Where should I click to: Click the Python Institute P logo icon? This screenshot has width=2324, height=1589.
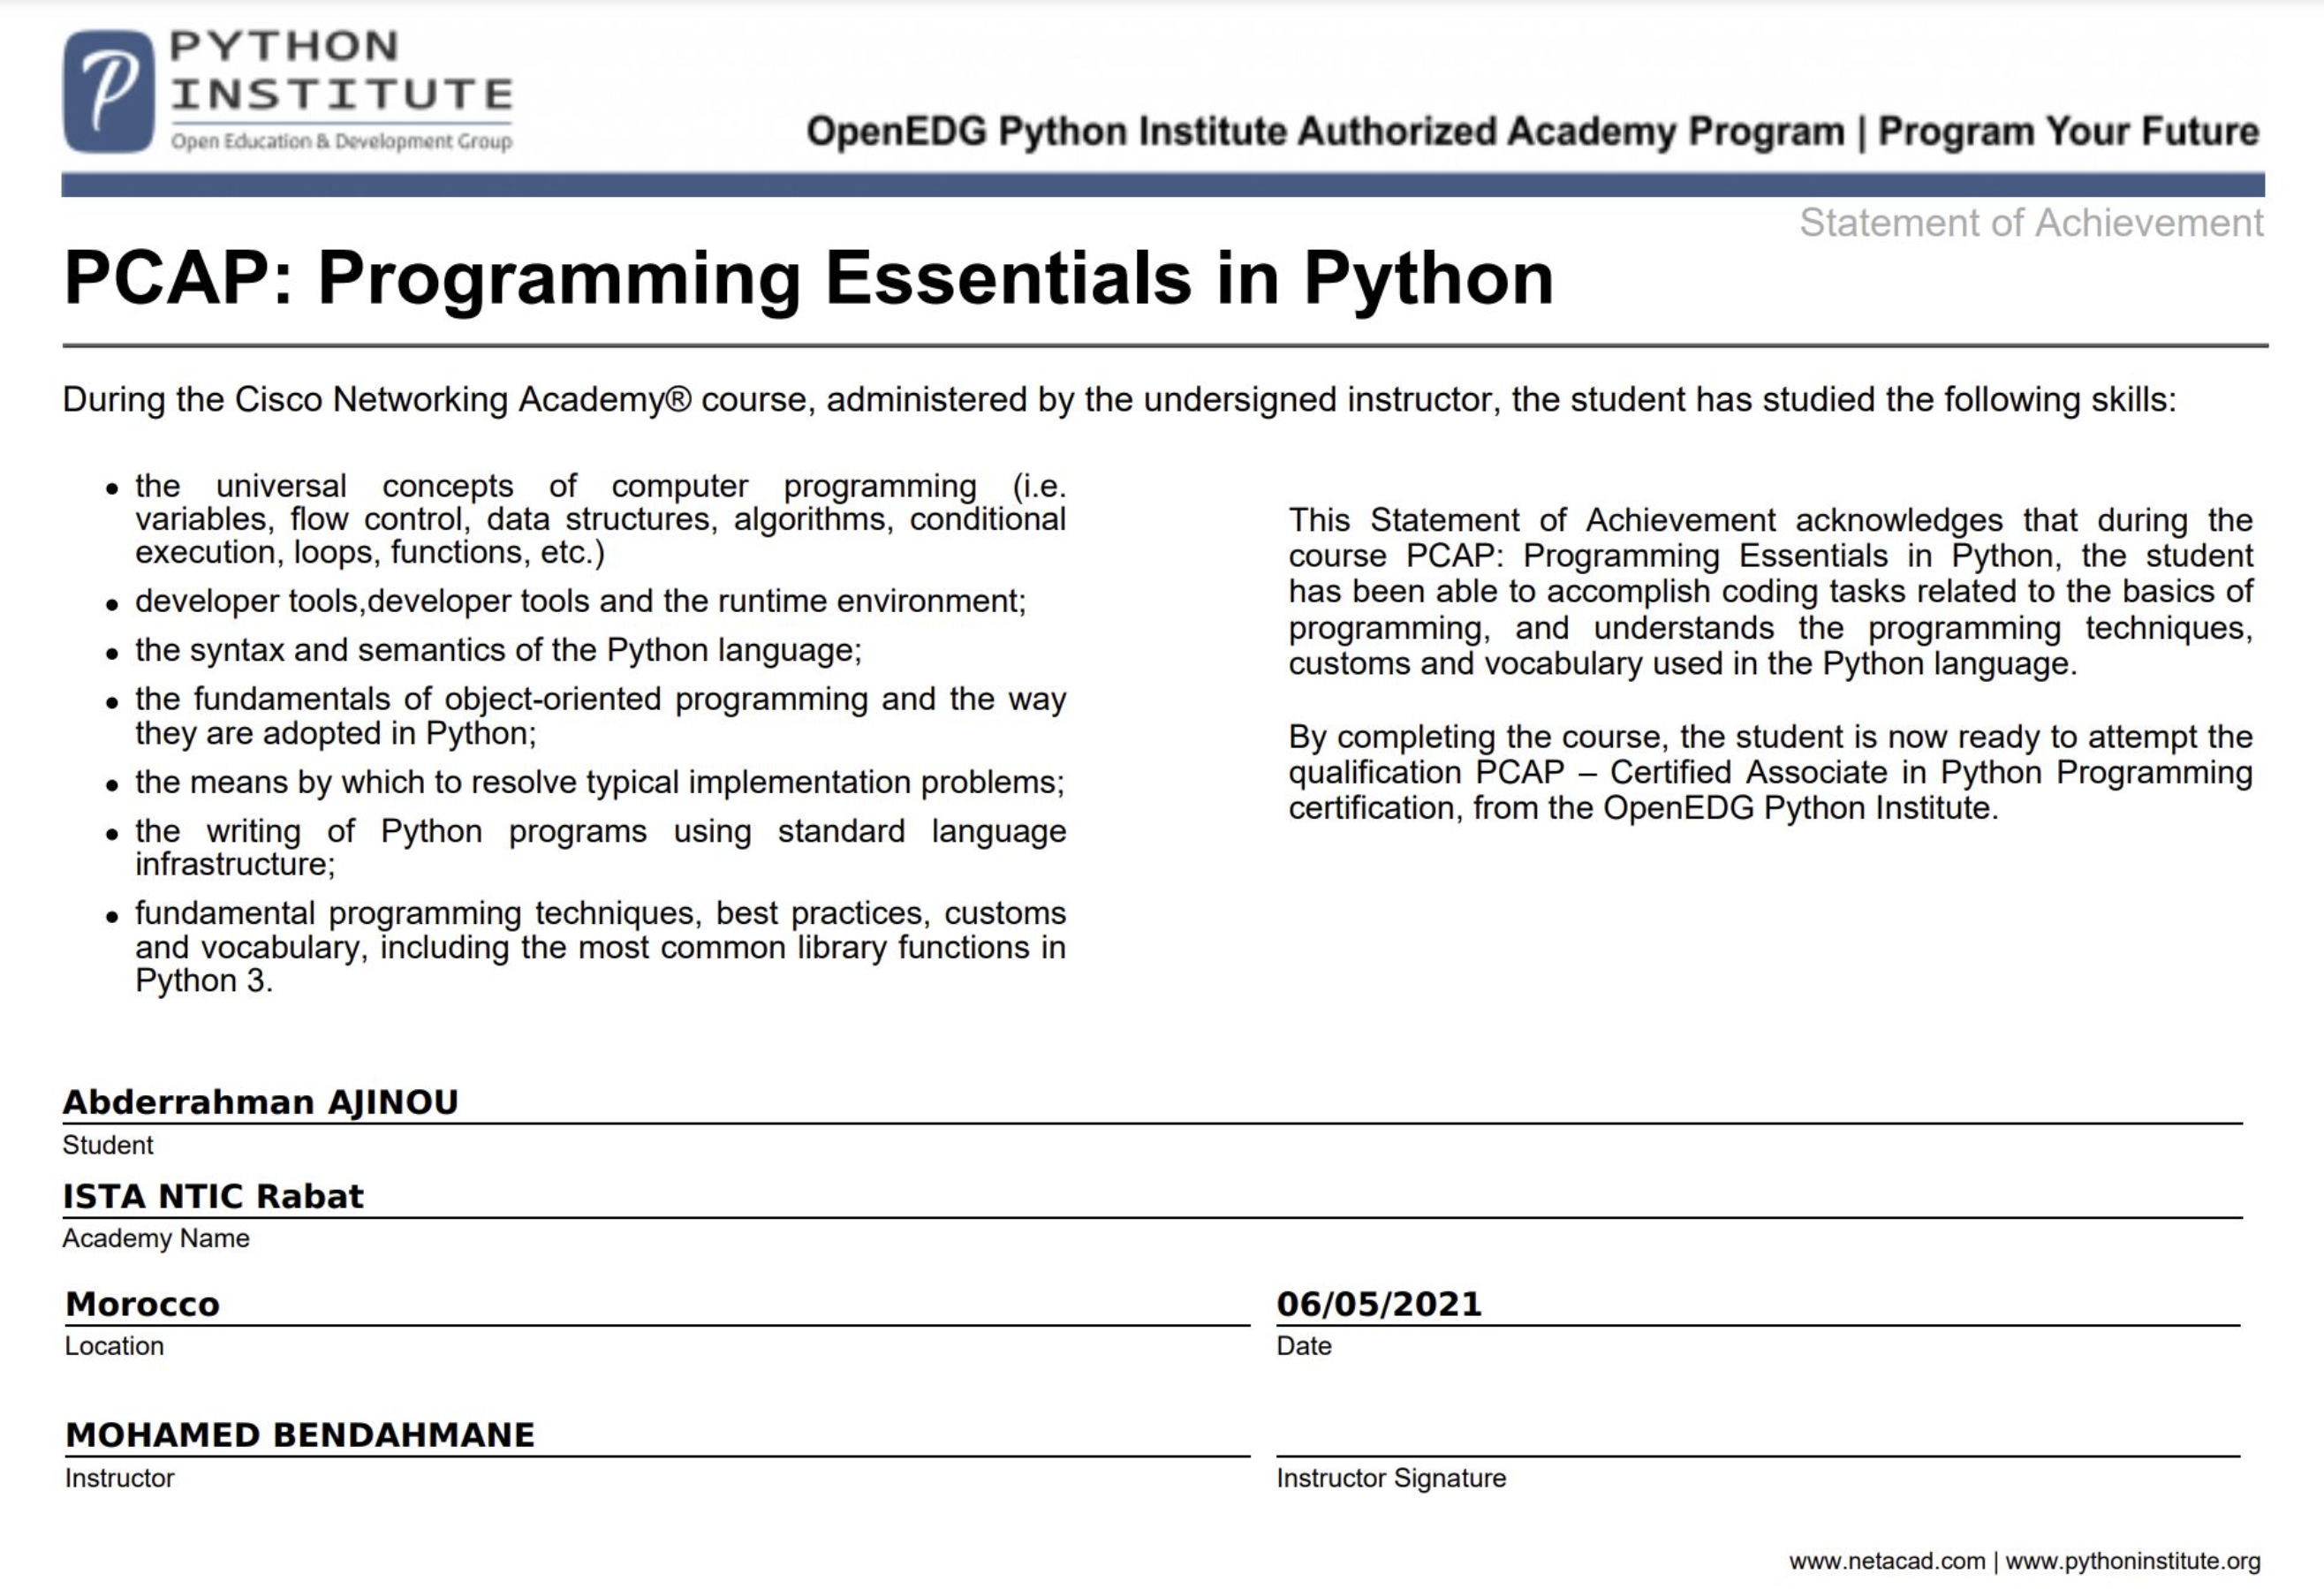click(x=109, y=91)
